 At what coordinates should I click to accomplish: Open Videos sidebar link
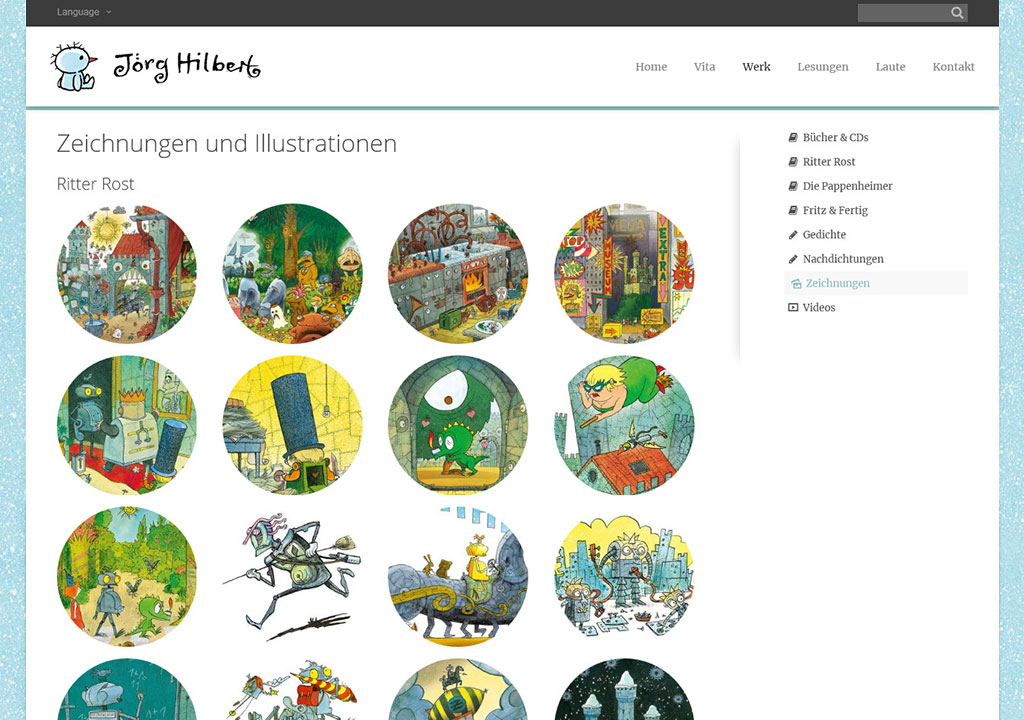pyautogui.click(x=819, y=307)
